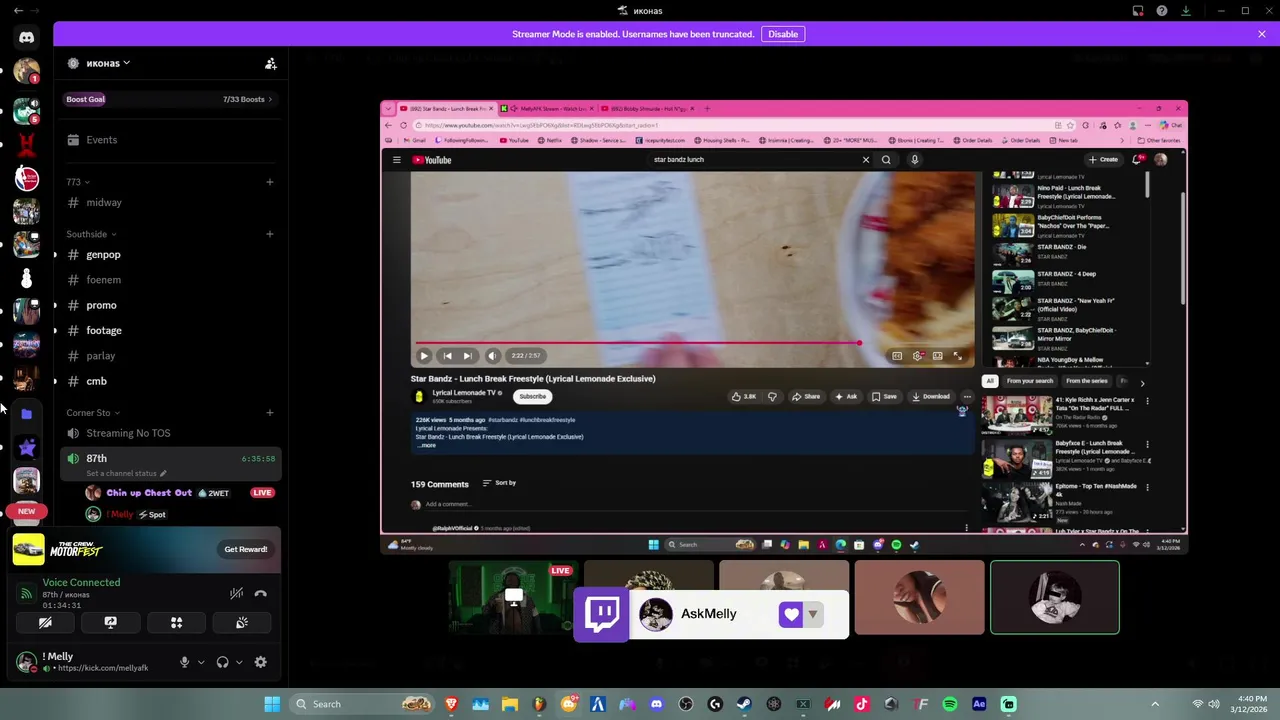
Task: Open the Events entry
Action: click(170, 140)
